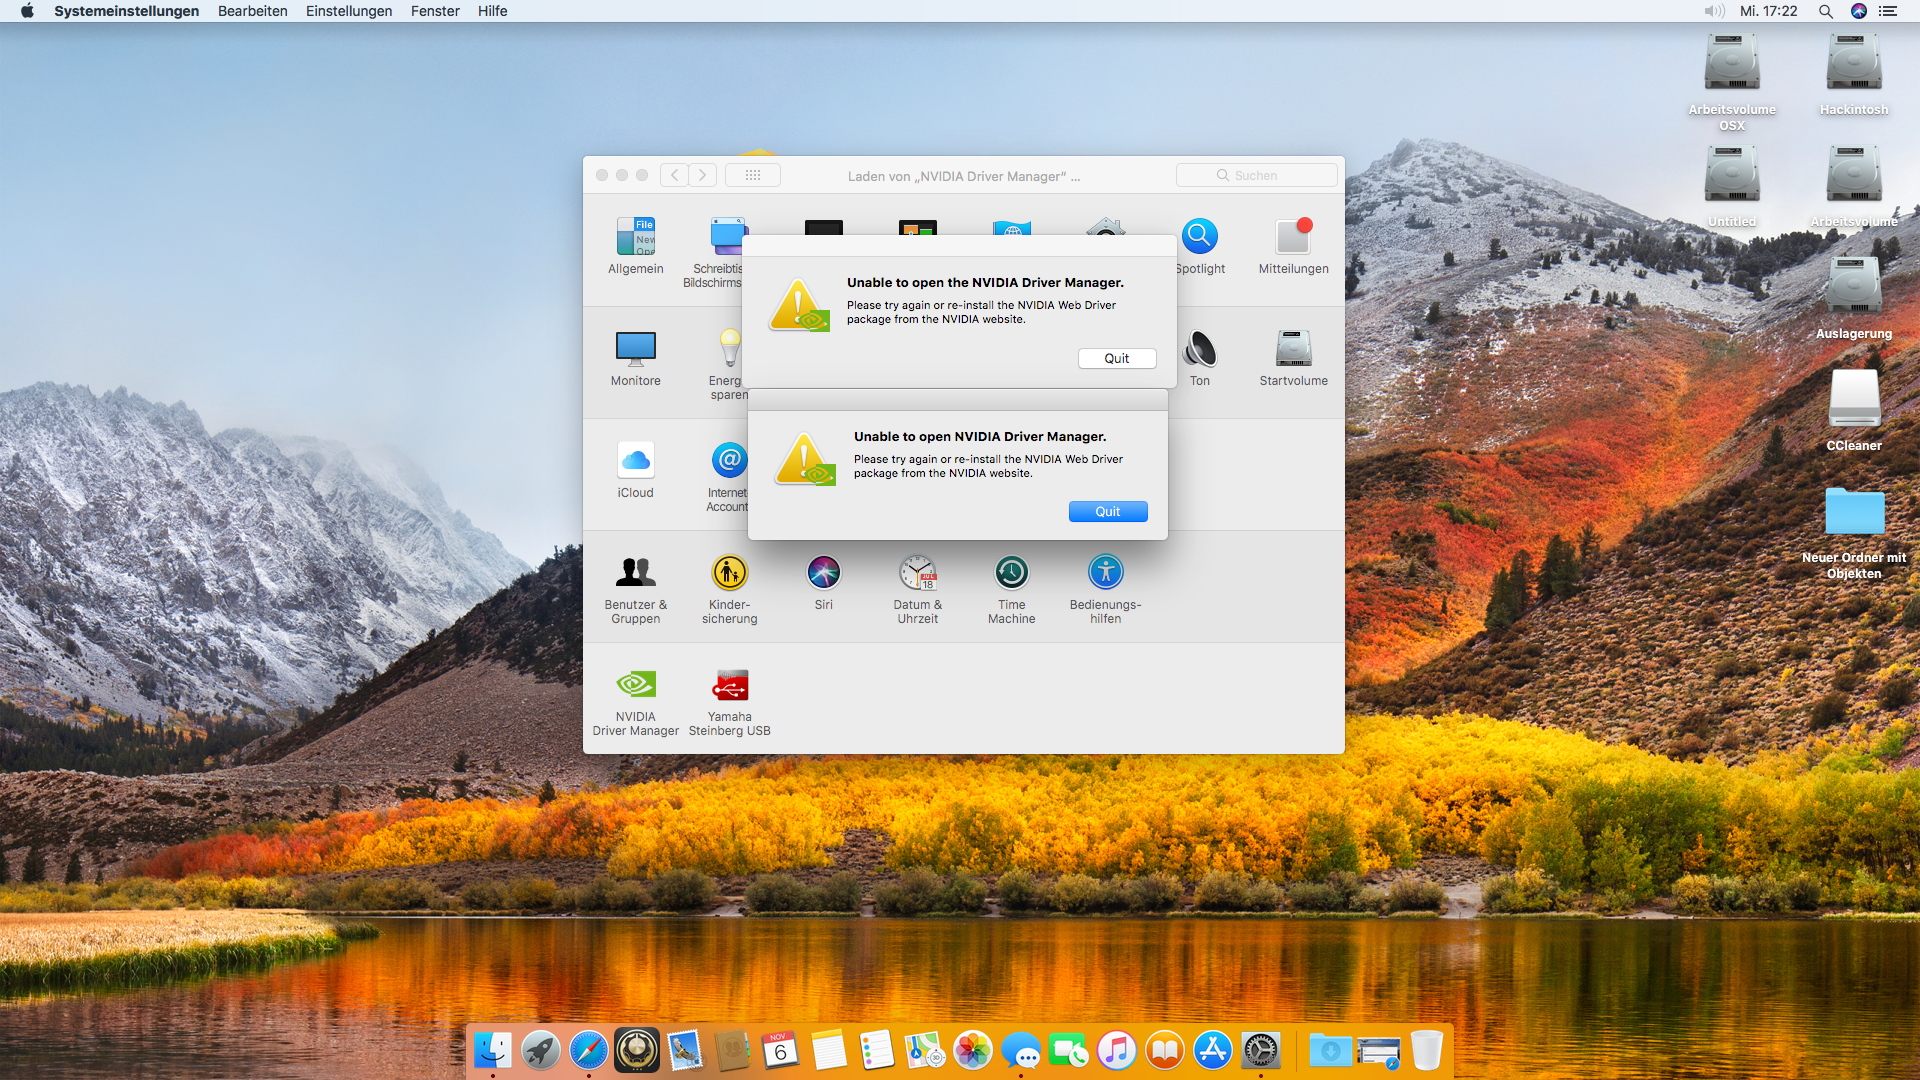Open Finder from the Dock
This screenshot has height=1080, width=1920.
493,1051
